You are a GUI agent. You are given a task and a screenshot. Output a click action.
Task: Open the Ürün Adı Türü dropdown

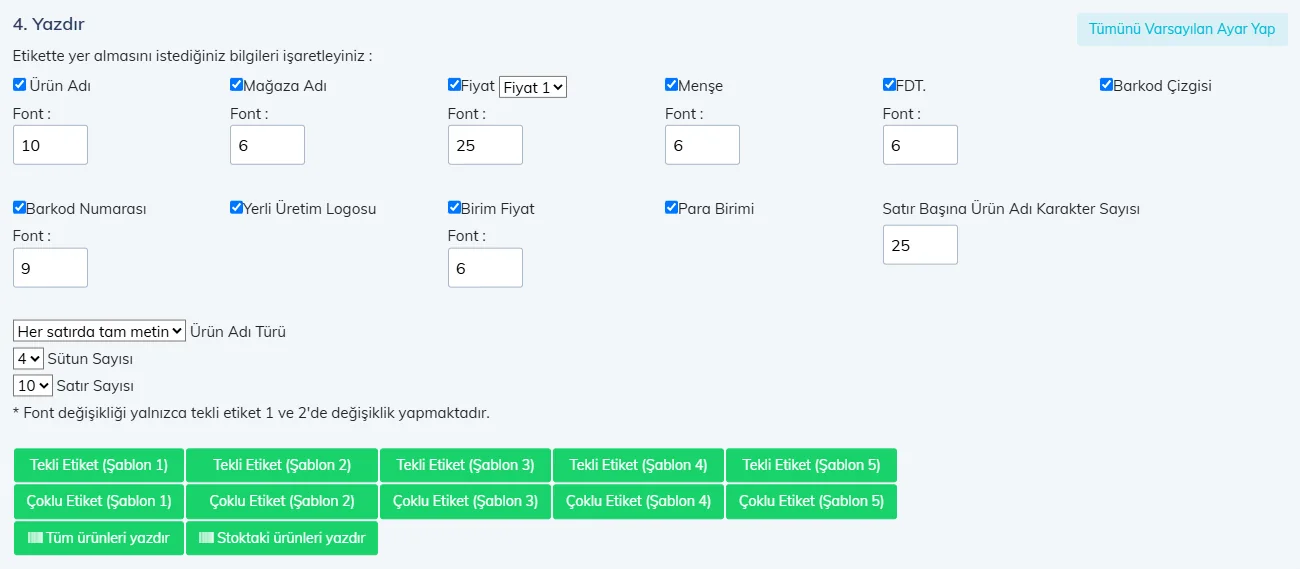(x=99, y=331)
